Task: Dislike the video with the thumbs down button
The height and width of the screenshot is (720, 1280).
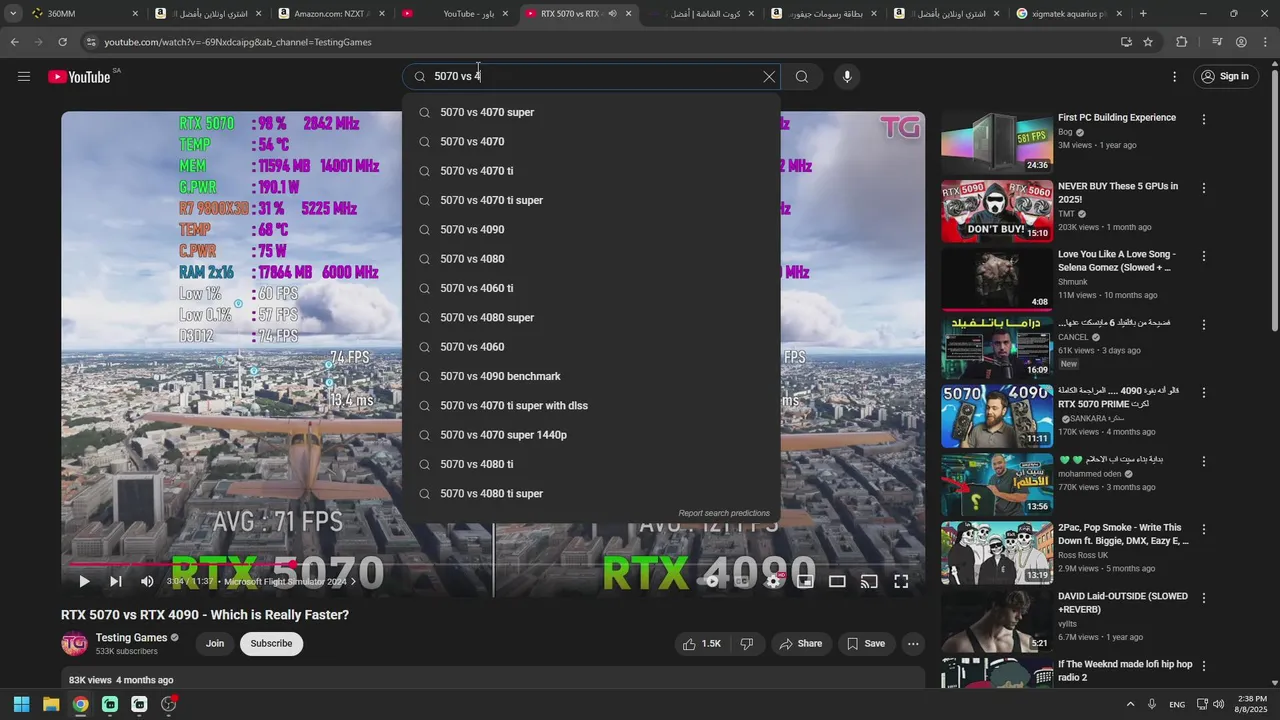Action: click(x=746, y=644)
